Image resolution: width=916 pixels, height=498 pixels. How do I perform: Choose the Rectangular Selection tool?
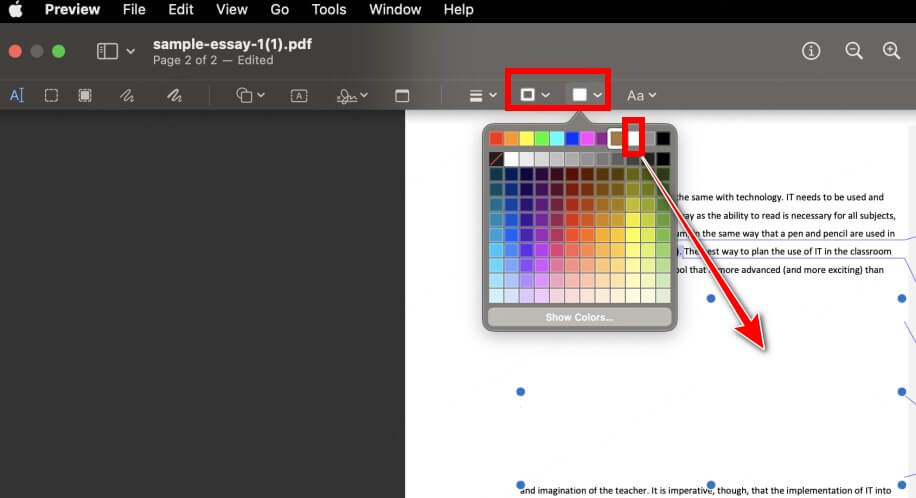click(51, 95)
